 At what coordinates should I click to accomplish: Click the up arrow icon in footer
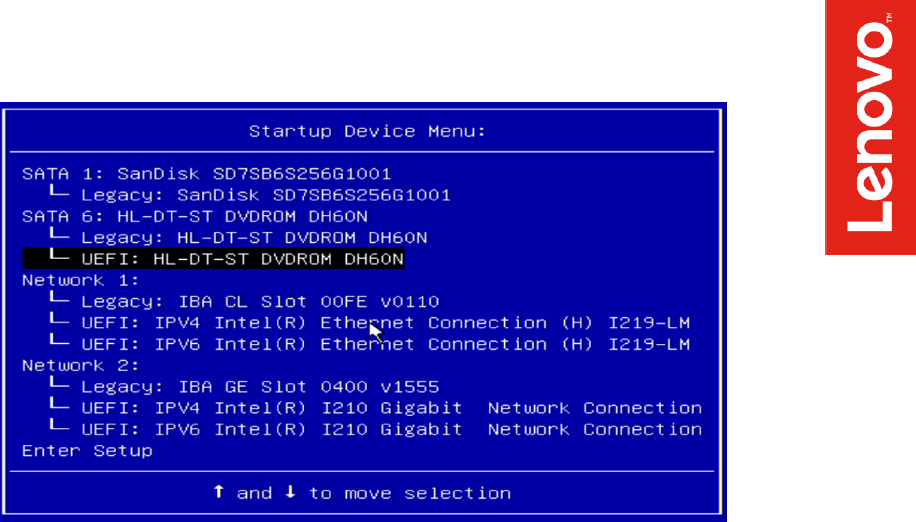tap(218, 492)
